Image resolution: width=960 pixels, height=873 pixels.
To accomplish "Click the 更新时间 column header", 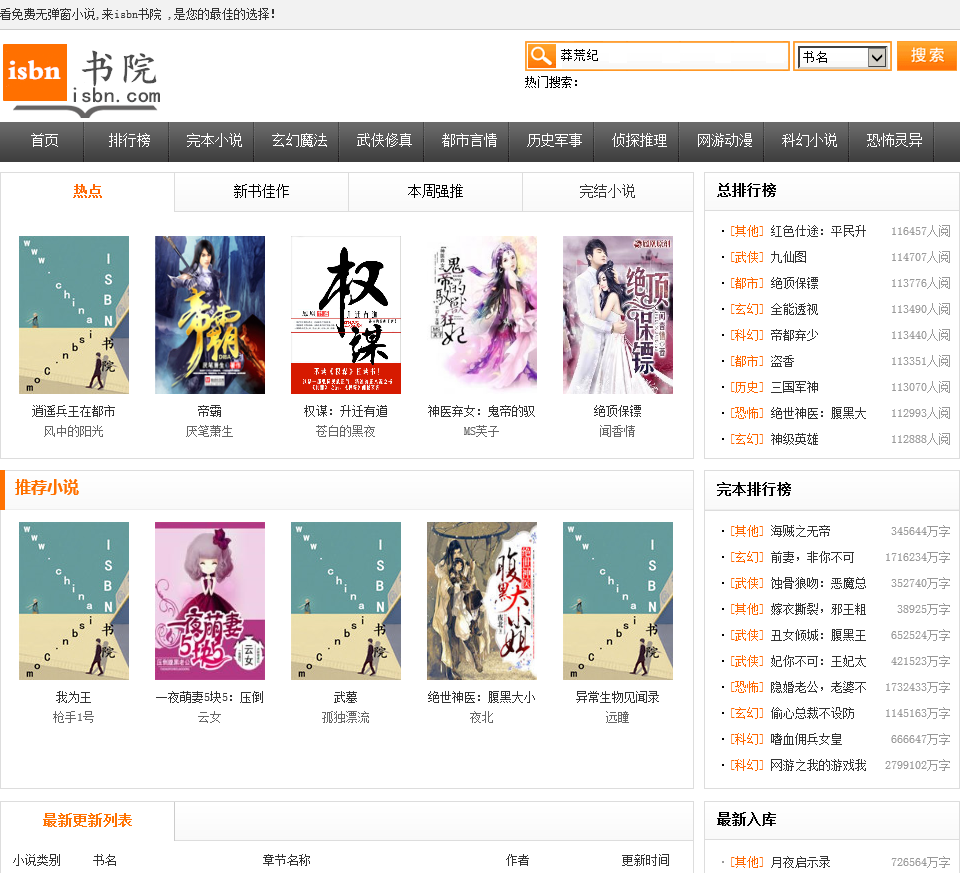I will point(645,860).
